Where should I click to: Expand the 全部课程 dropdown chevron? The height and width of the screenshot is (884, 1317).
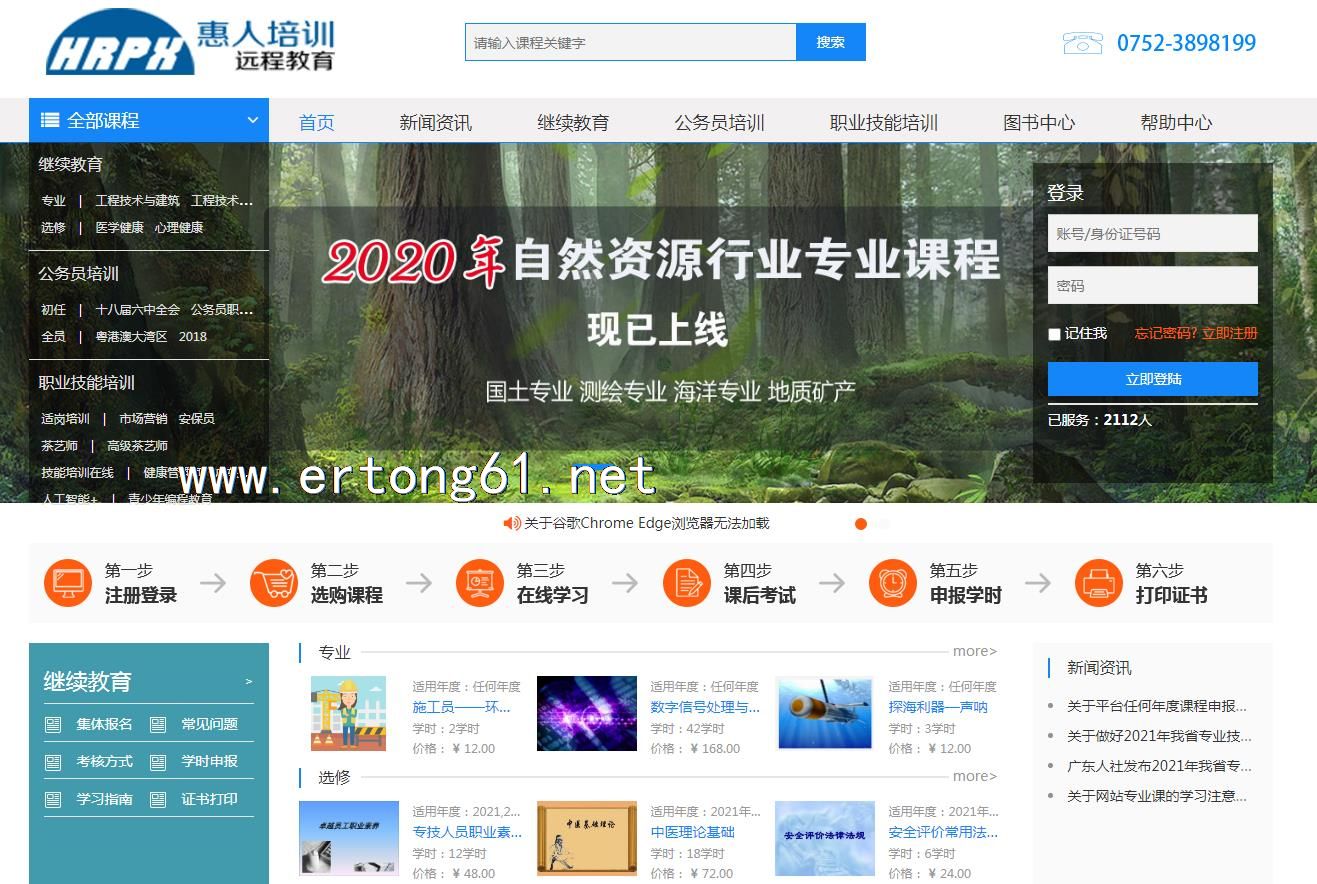pyautogui.click(x=252, y=121)
